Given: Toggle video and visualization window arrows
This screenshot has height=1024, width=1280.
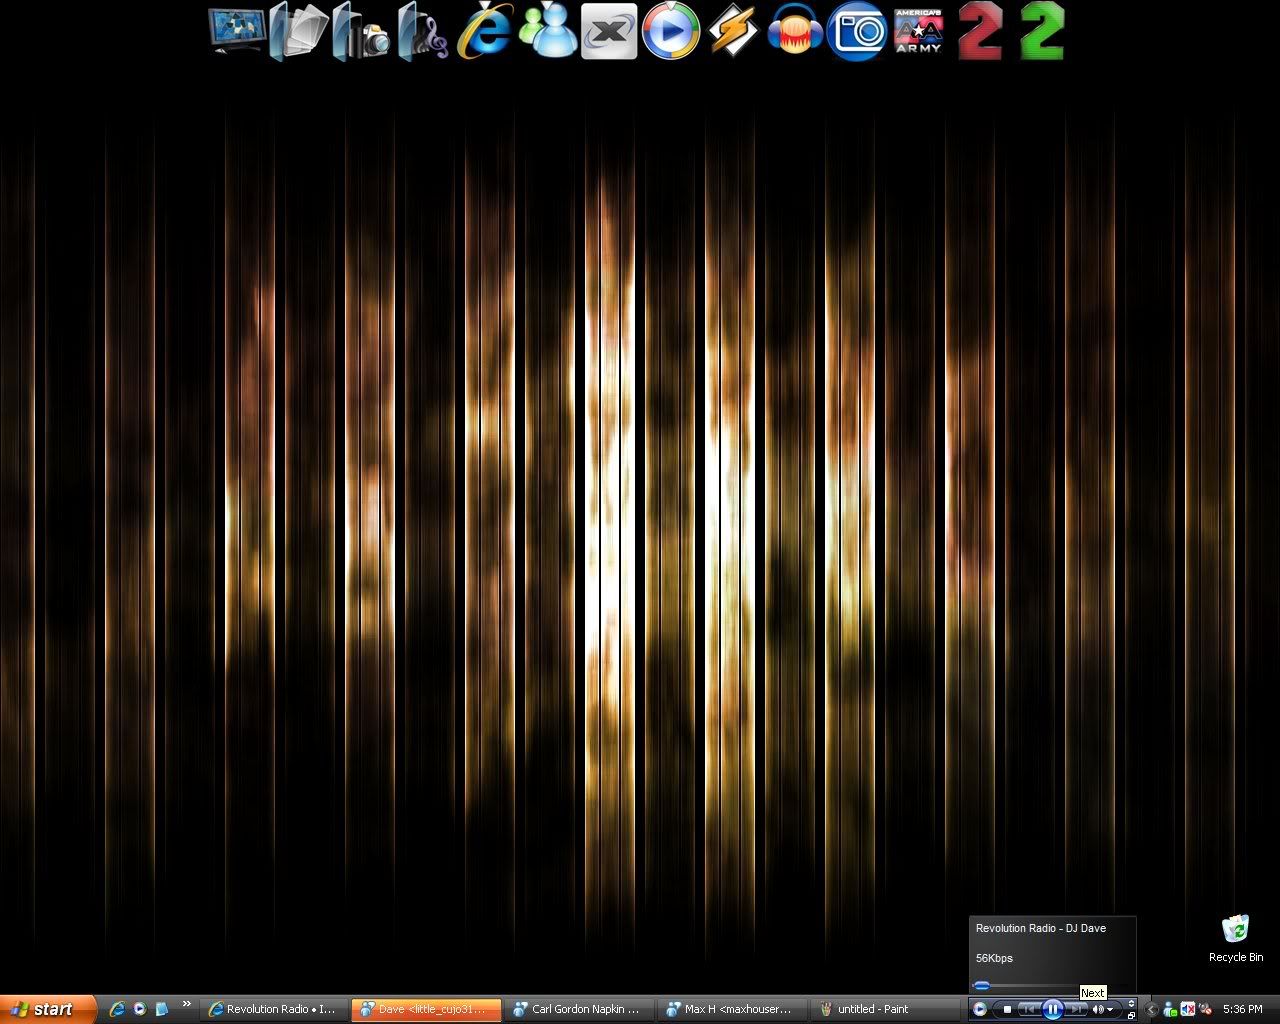Looking at the screenshot, I should tap(1131, 1003).
